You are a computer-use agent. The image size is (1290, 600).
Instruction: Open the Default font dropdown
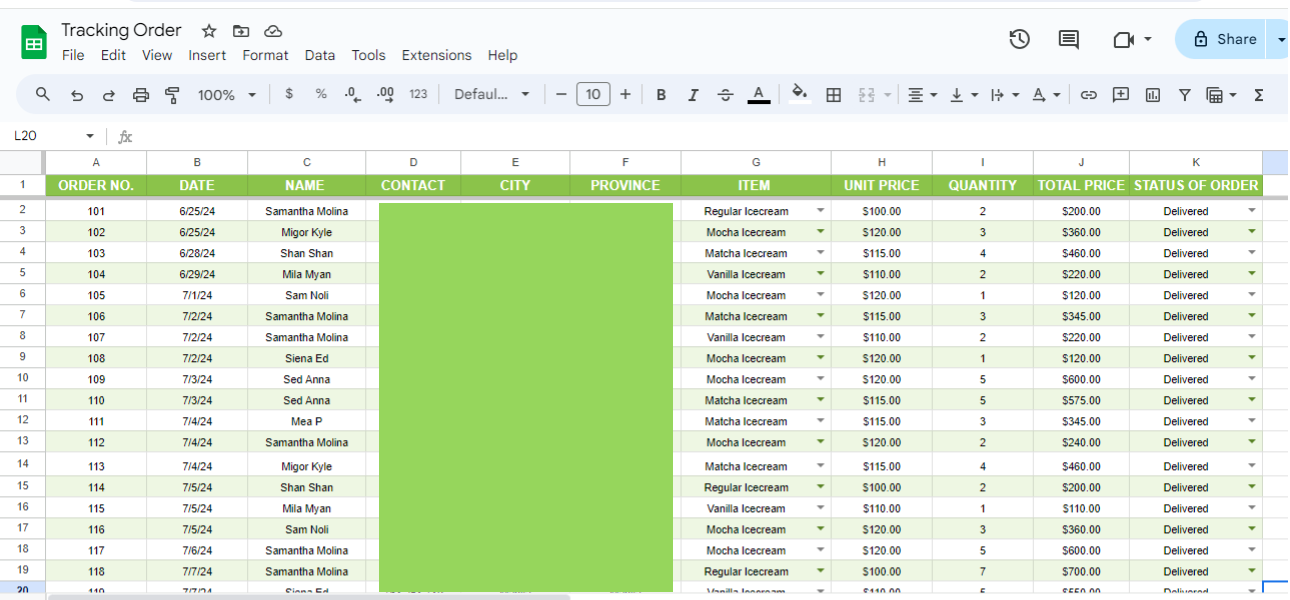[493, 94]
